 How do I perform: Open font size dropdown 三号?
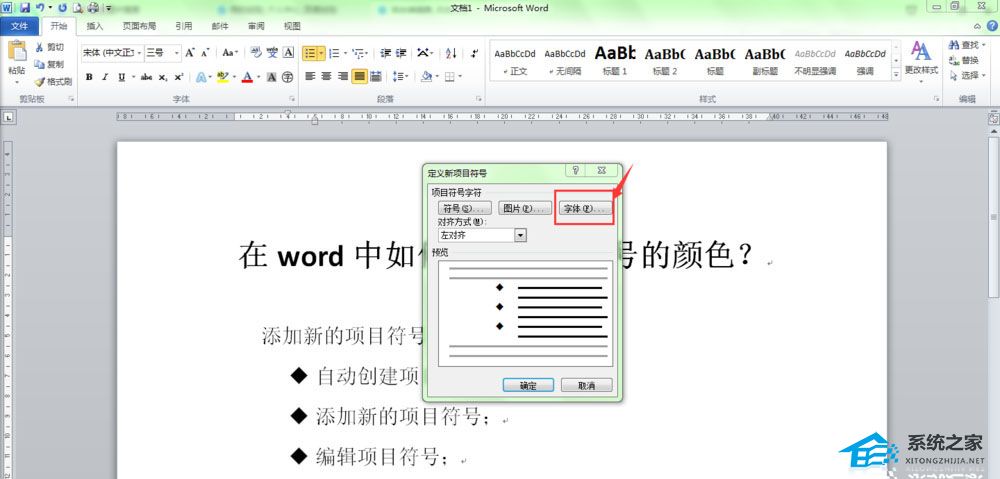pos(177,53)
